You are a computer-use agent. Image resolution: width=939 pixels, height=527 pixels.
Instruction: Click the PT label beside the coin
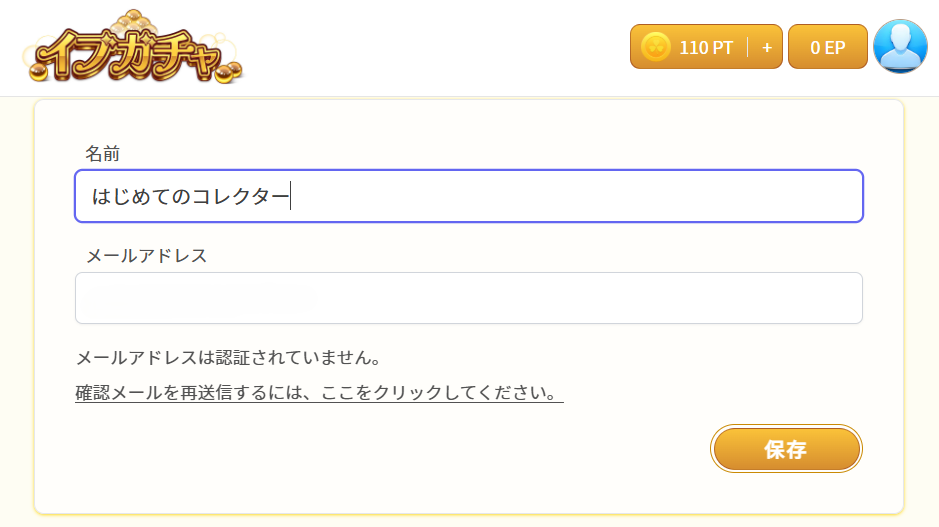click(722, 47)
